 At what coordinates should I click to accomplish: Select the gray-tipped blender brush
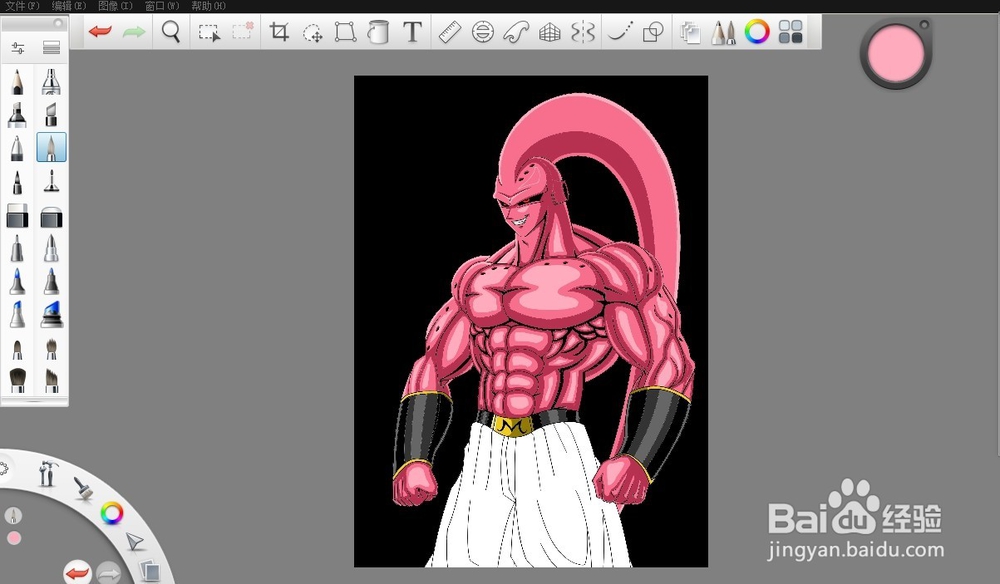click(51, 281)
